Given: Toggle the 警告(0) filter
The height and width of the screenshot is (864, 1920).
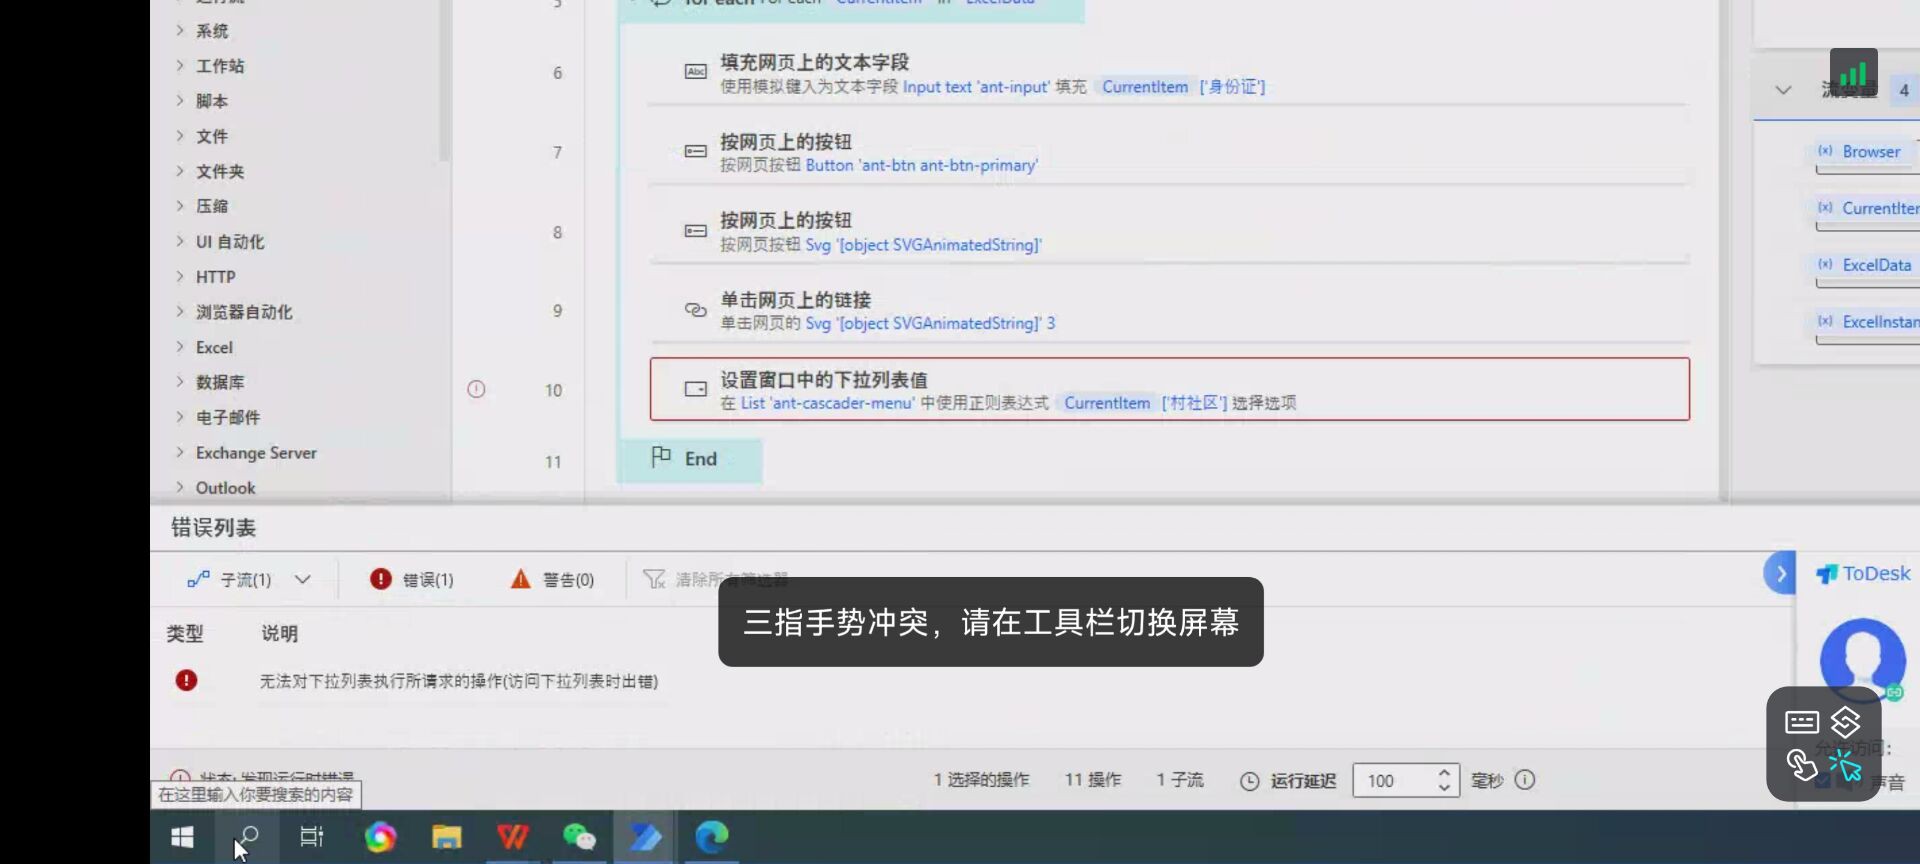Looking at the screenshot, I should point(552,579).
